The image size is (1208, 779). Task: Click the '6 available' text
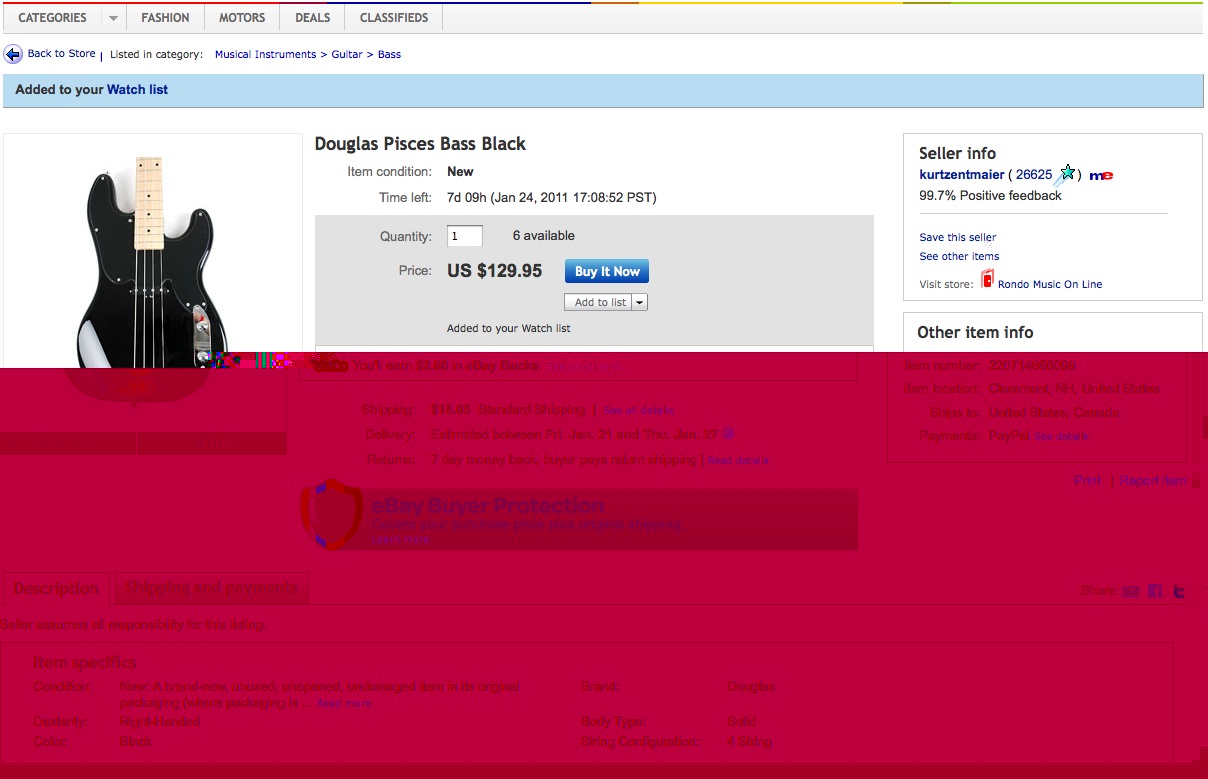544,236
